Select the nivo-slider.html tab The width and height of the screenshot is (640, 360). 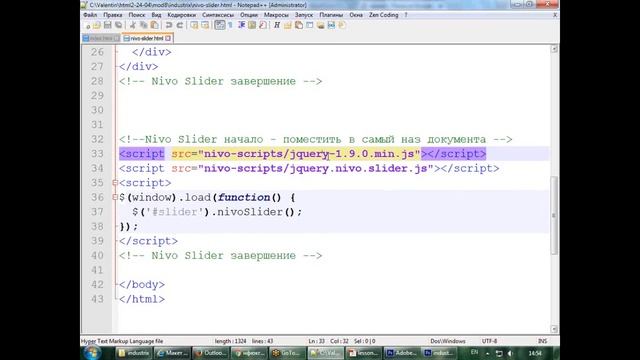(147, 38)
